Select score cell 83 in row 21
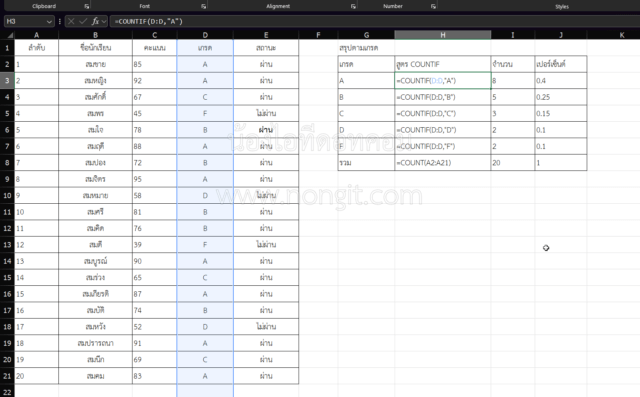The width and height of the screenshot is (640, 397). [154, 376]
